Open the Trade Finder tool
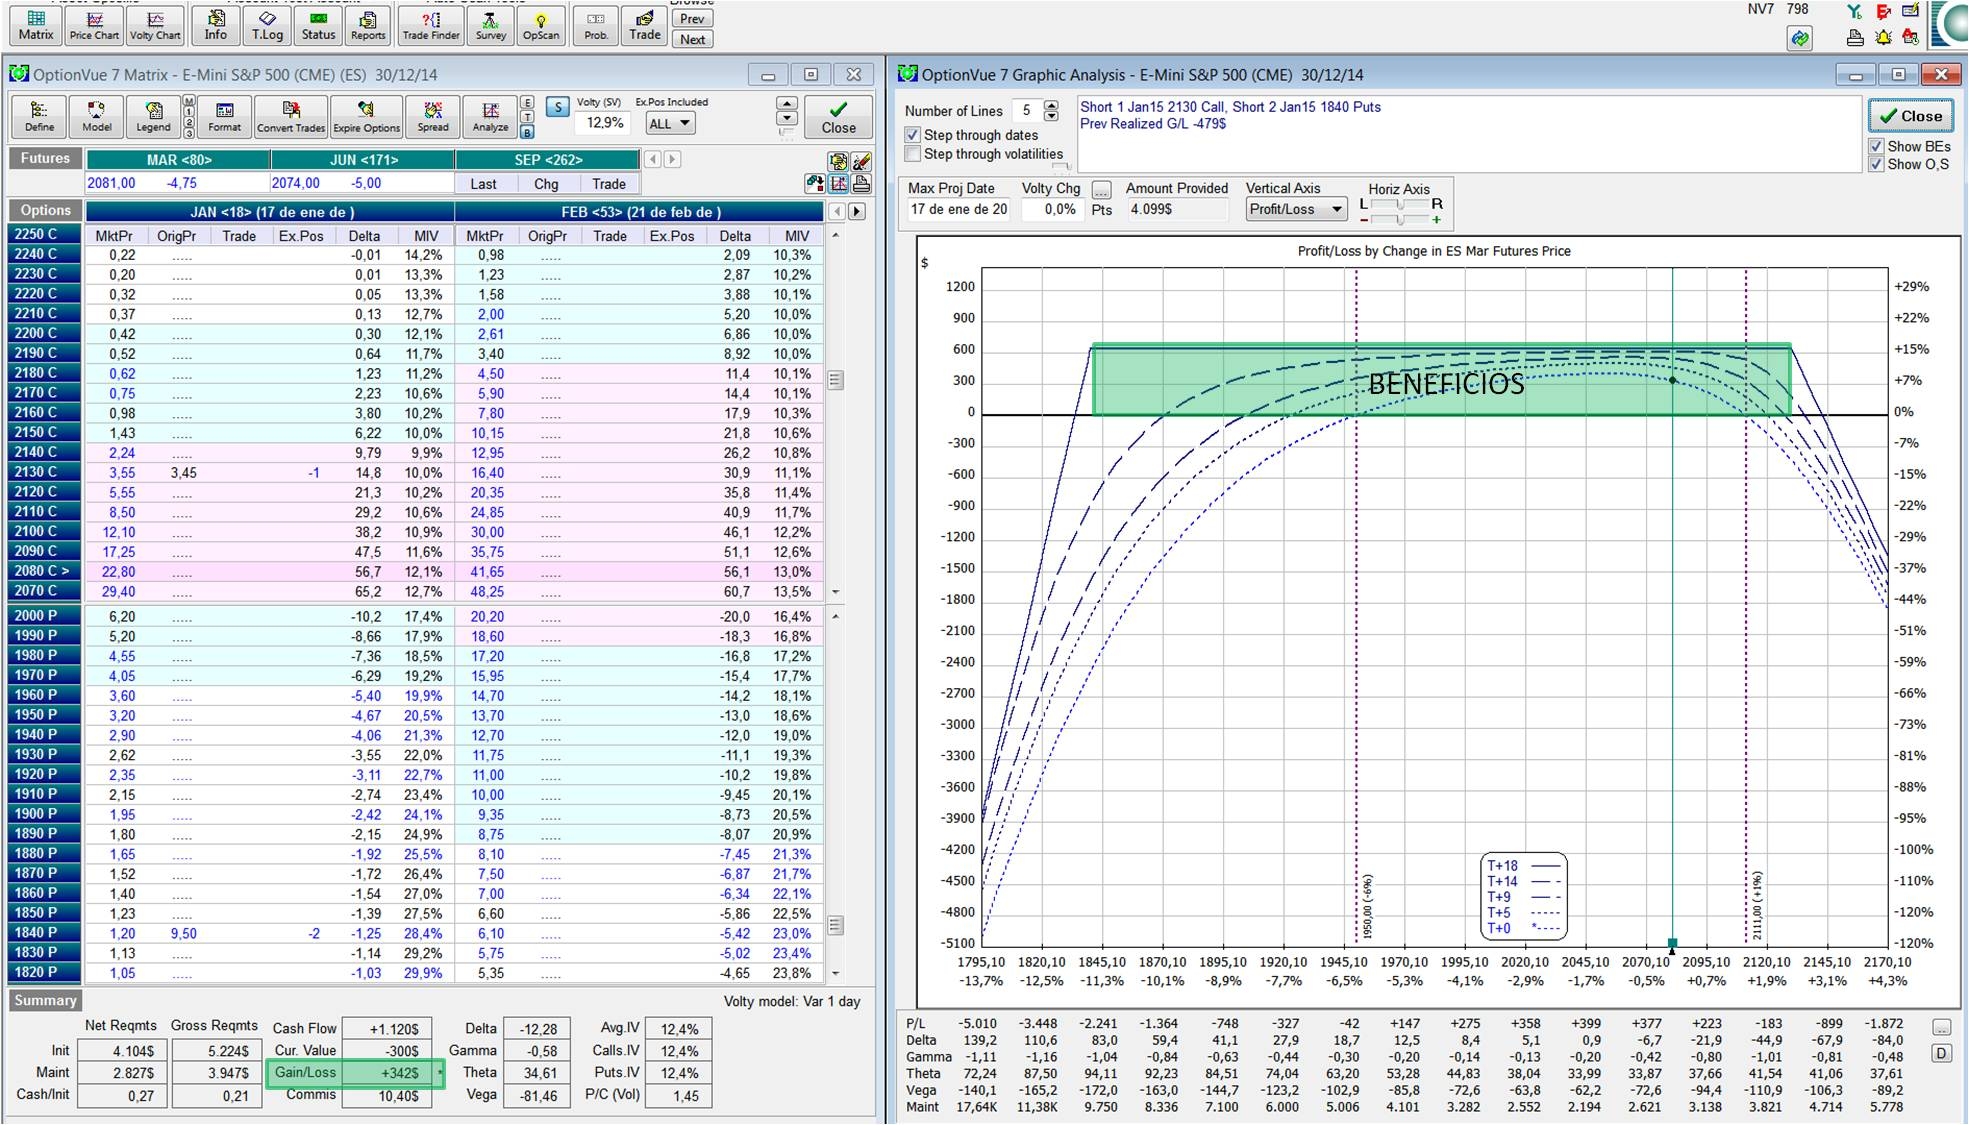 click(431, 24)
